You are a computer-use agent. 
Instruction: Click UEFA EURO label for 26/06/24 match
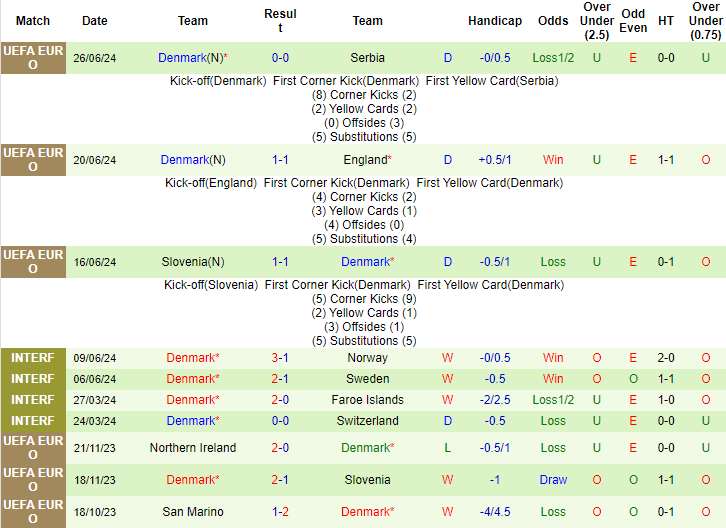pos(33,58)
